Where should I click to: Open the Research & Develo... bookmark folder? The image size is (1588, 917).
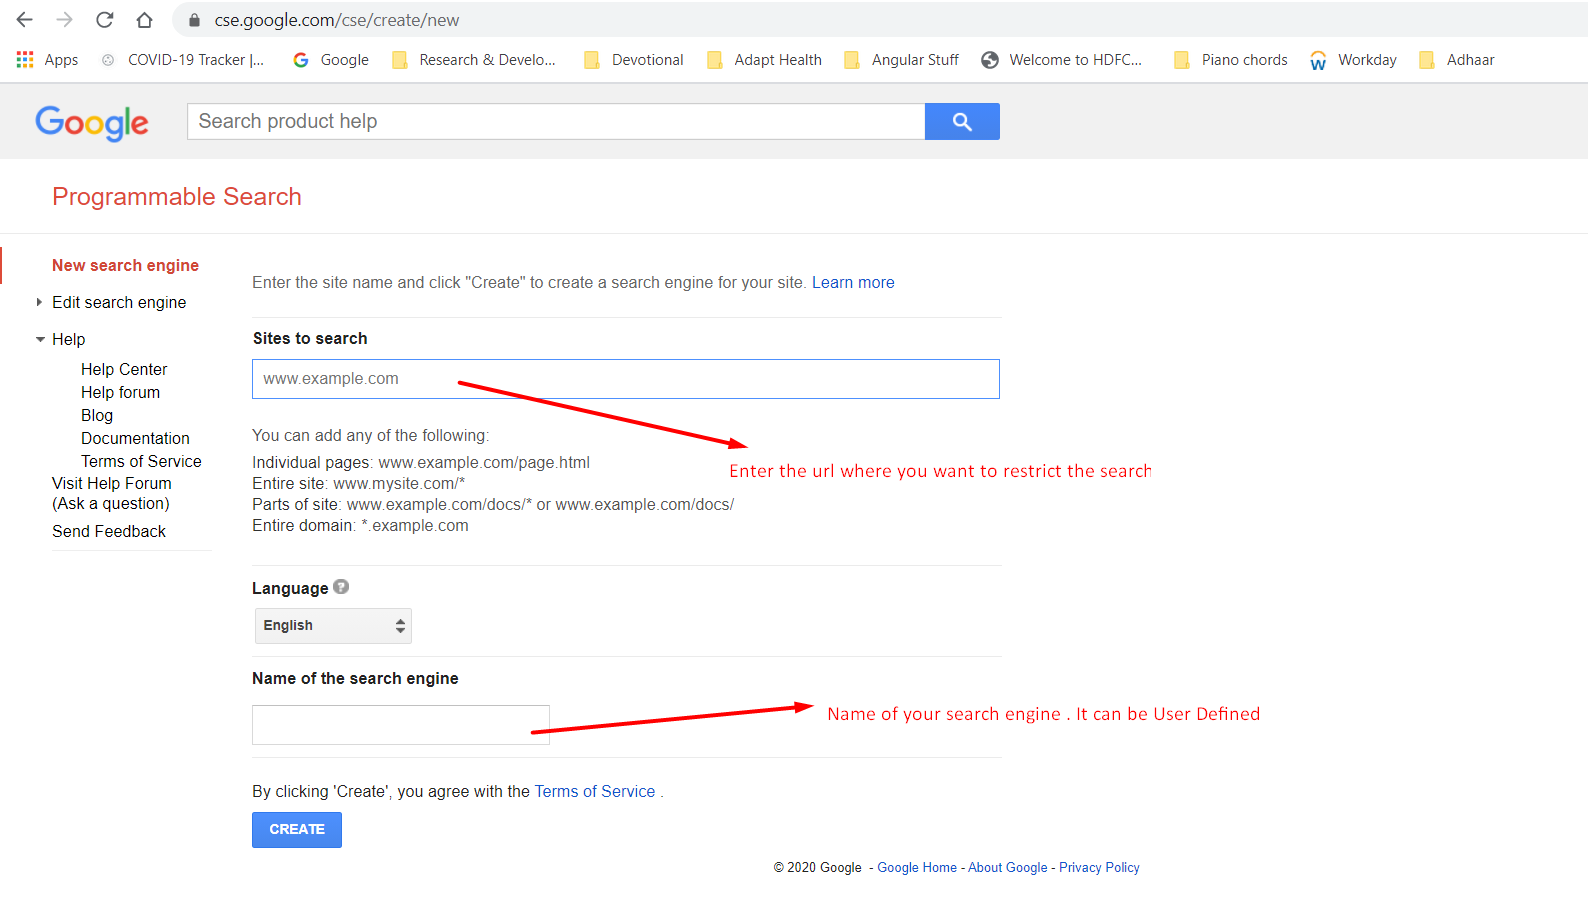[474, 60]
